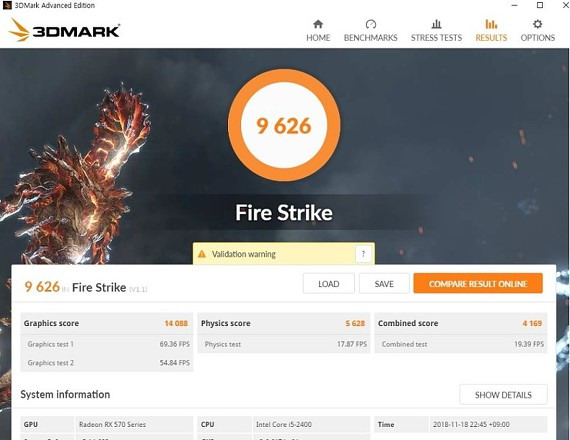Click the Validation warning banner
The image size is (570, 440).
284,253
